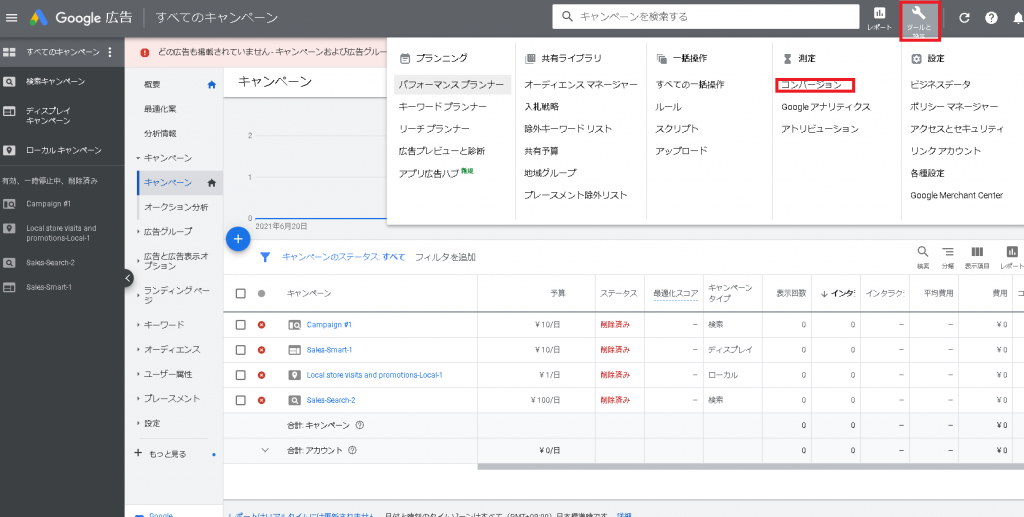The width and height of the screenshot is (1024, 517).
Task: Open 最適化案 in side navigation
Action: pos(160,109)
